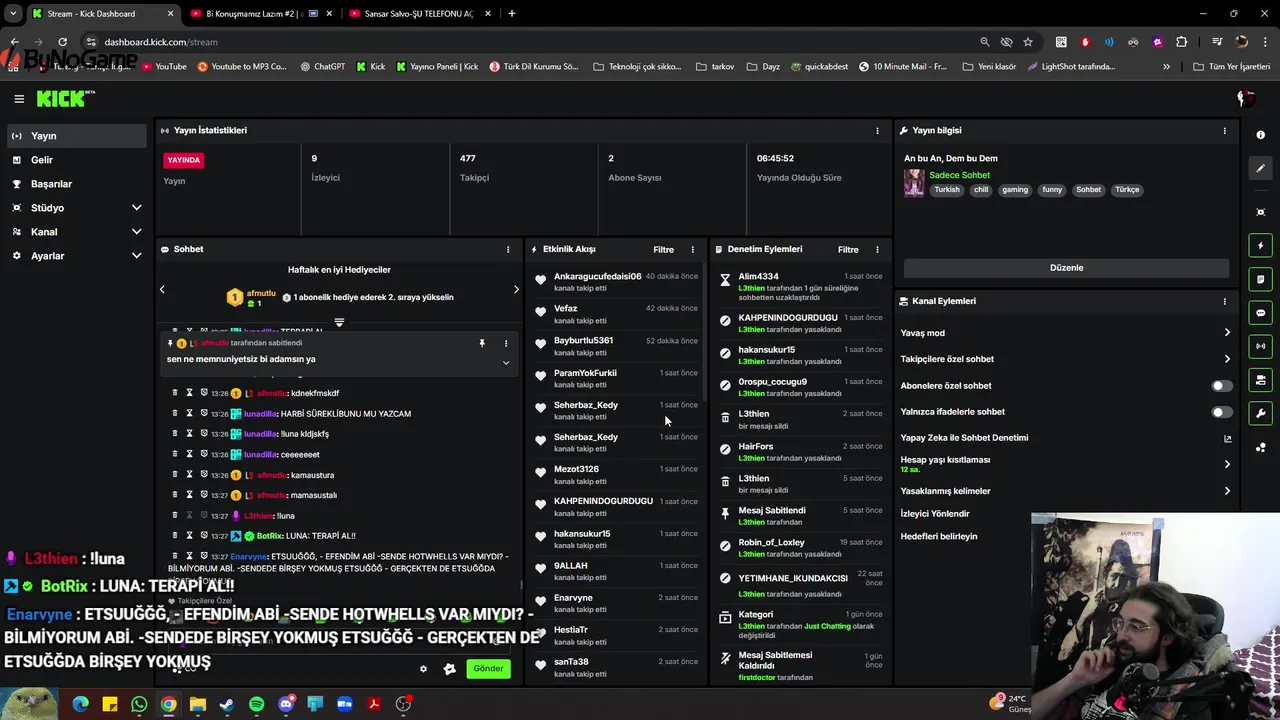Click the 'gaming' stream tag
The image size is (1280, 720).
[x=1015, y=190]
